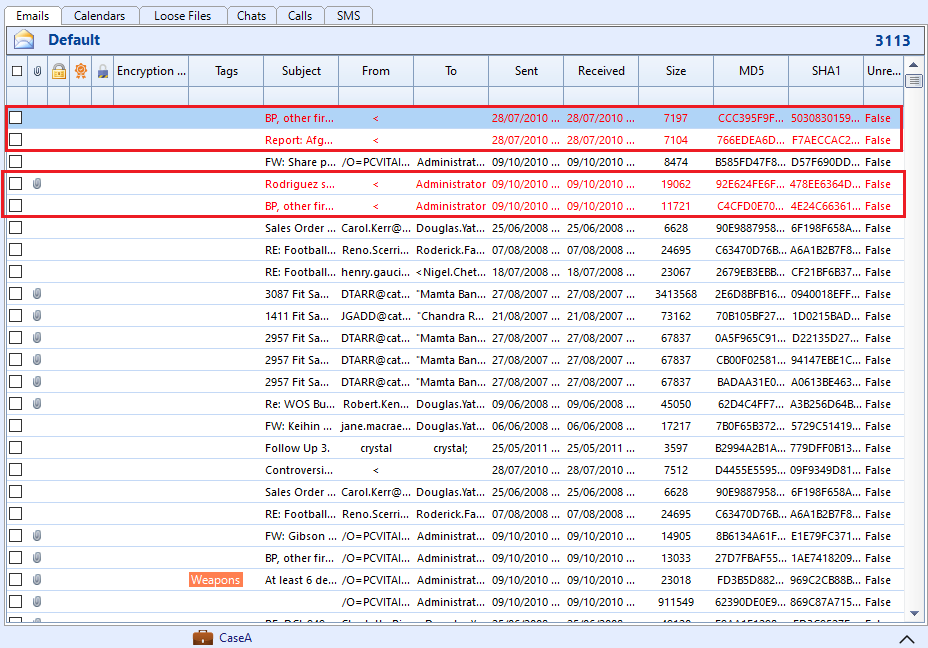The height and width of the screenshot is (648, 928).
Task: Click paperclip on the 3087 Fit Sa email
Action: click(x=37, y=294)
